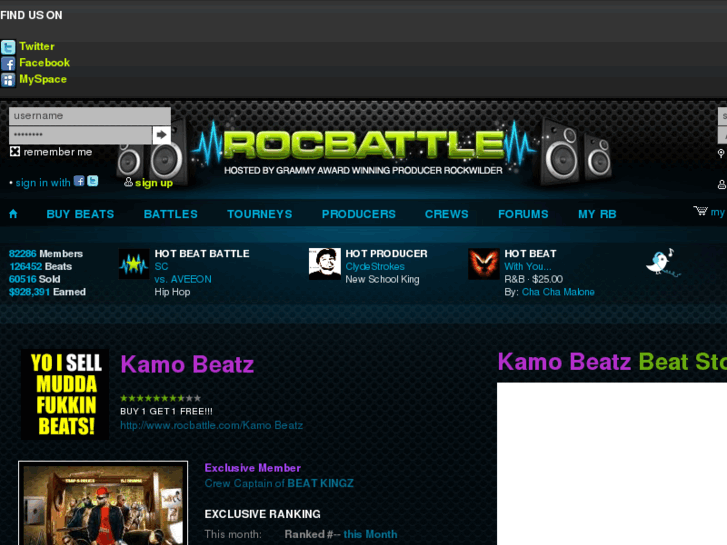
Task: Open the PRODUCERS menu
Action: (359, 214)
